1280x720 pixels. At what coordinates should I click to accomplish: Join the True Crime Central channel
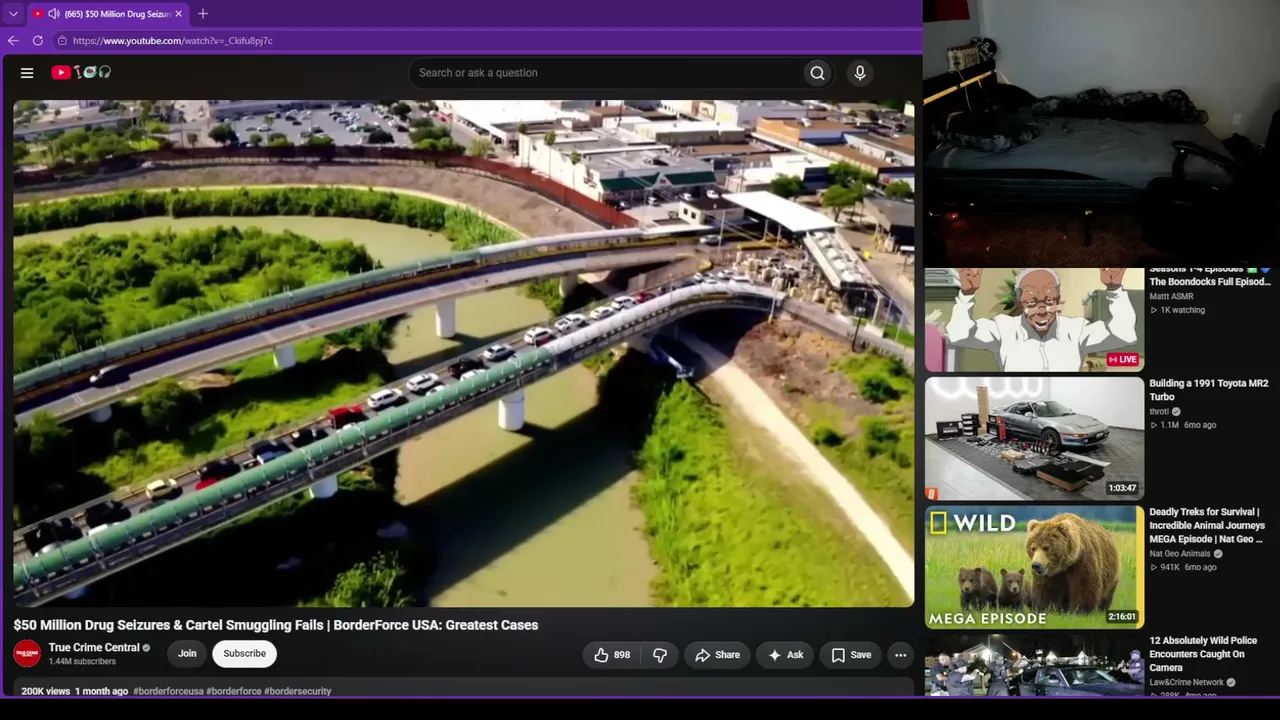tap(187, 654)
